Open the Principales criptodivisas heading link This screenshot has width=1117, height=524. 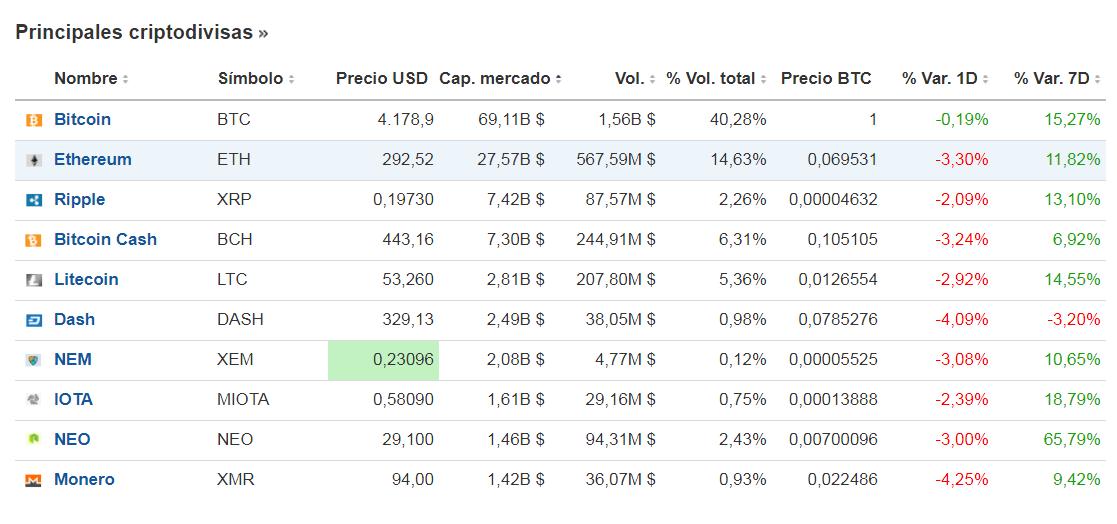point(141,32)
